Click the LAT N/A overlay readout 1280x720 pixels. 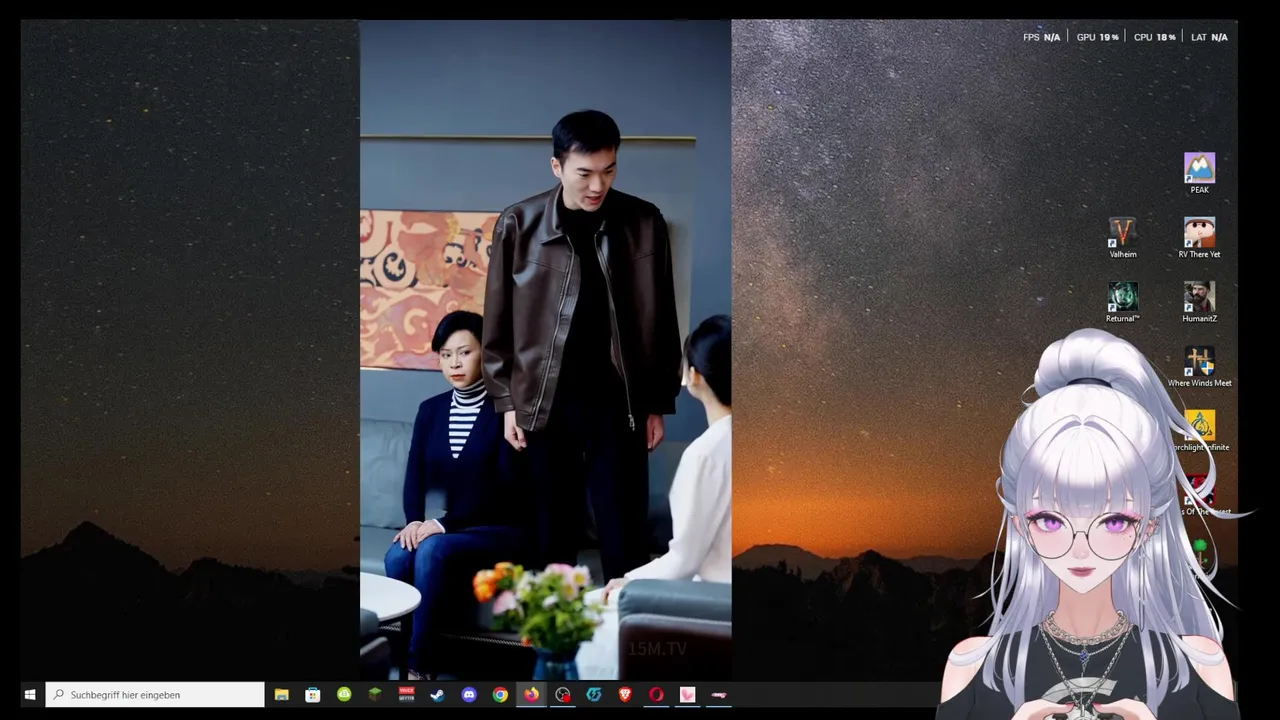1209,37
